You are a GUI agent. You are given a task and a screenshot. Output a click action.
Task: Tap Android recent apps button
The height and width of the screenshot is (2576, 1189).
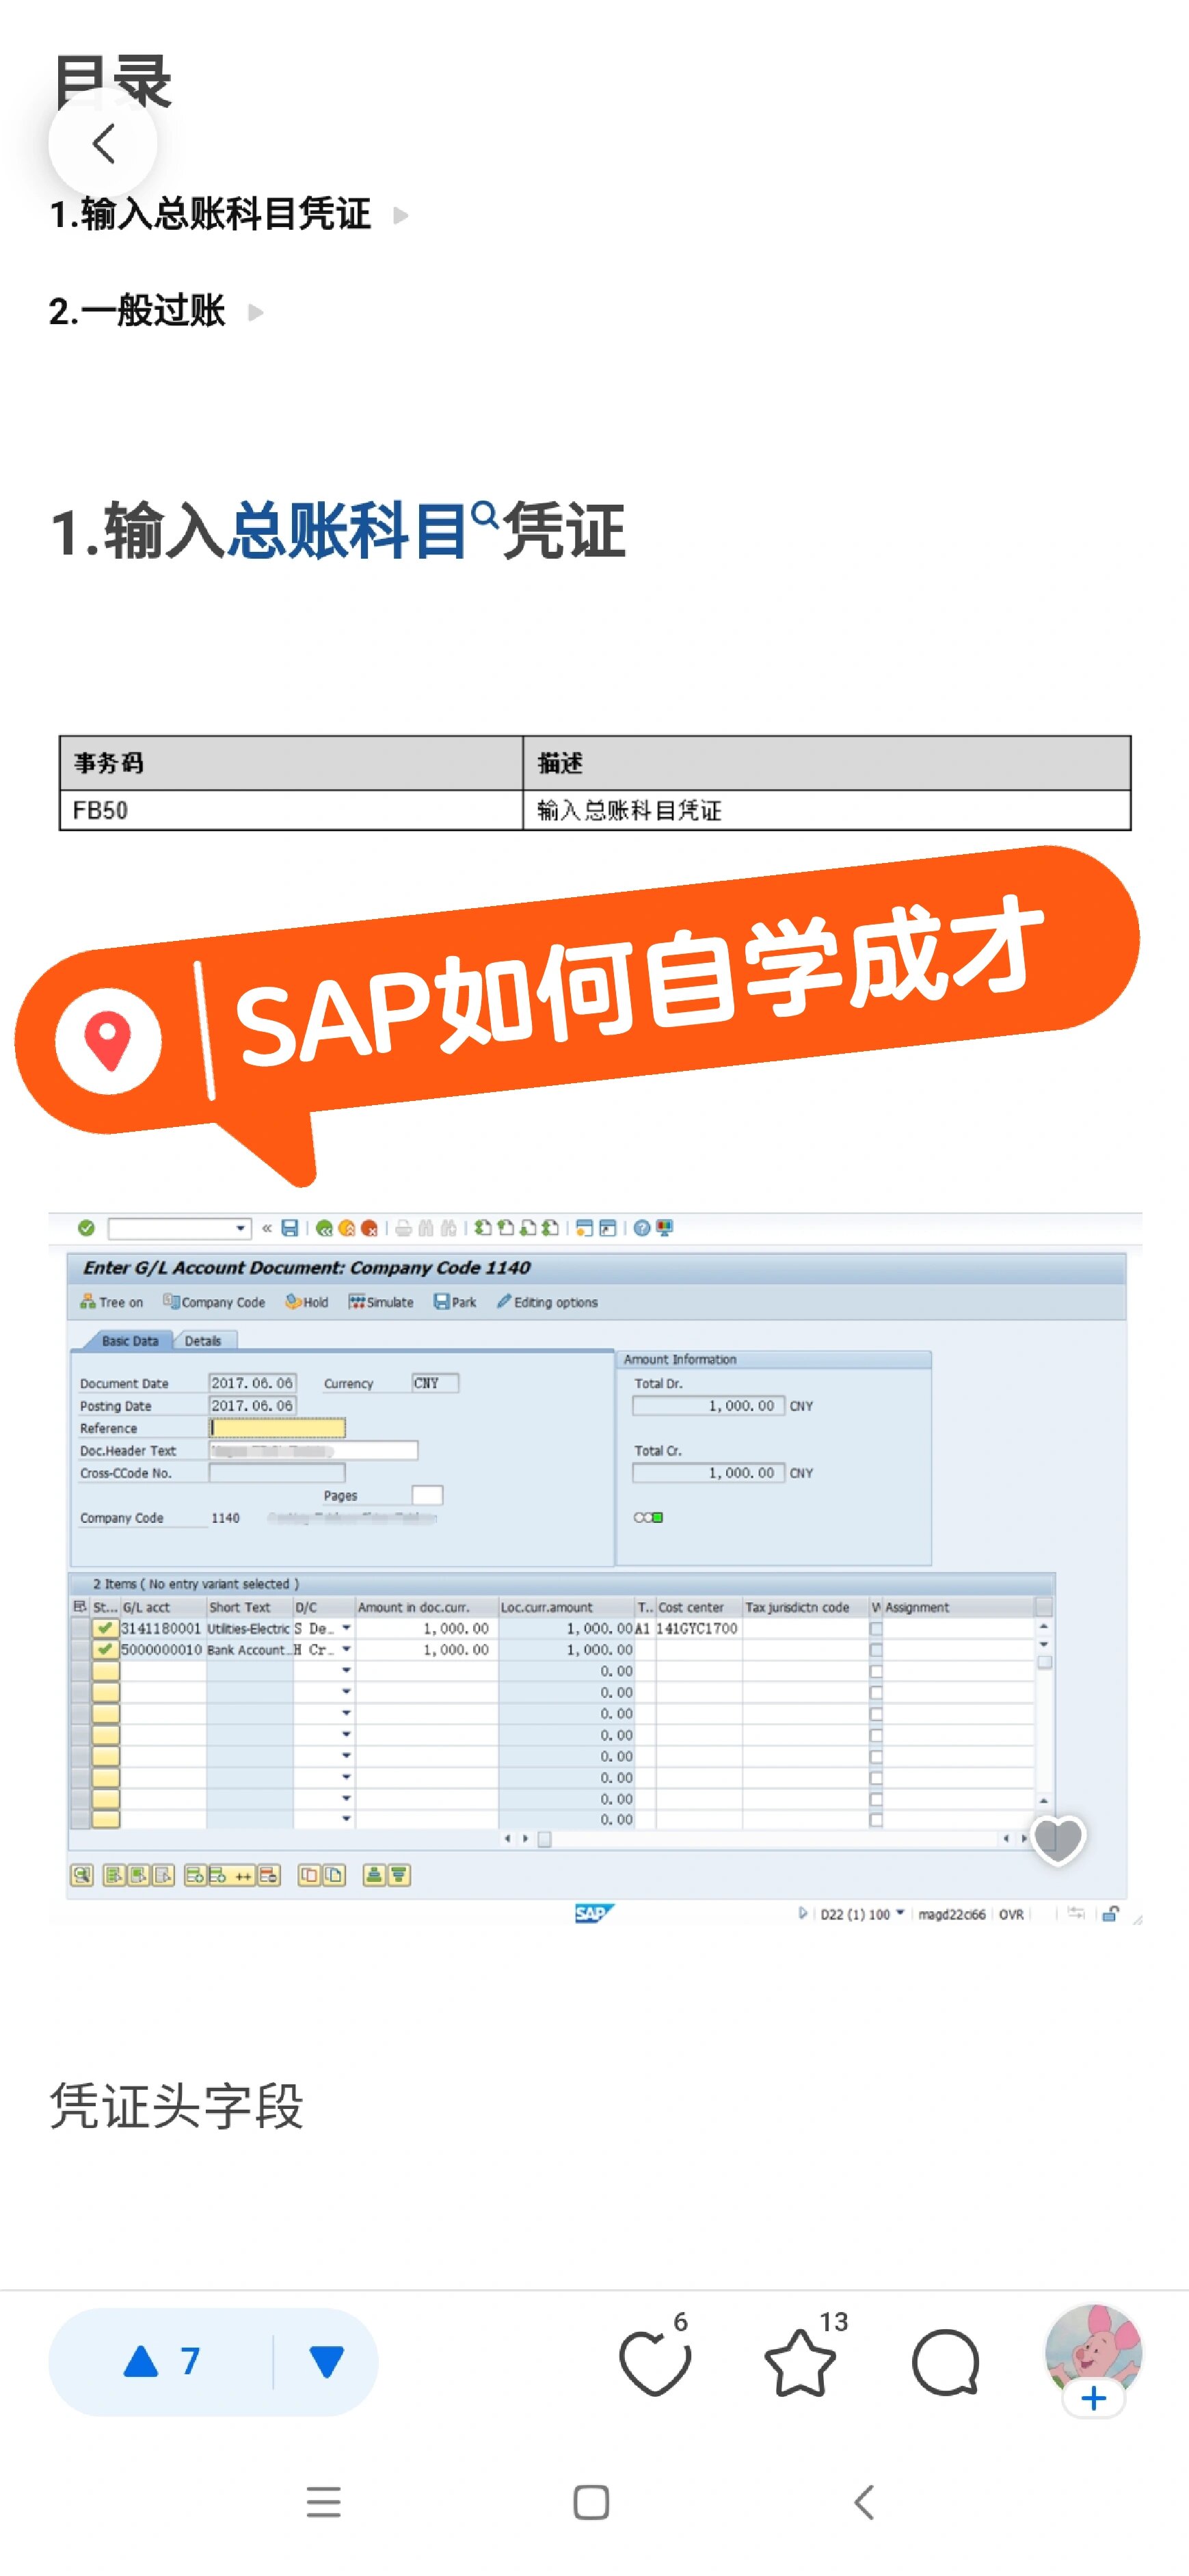[x=324, y=2502]
